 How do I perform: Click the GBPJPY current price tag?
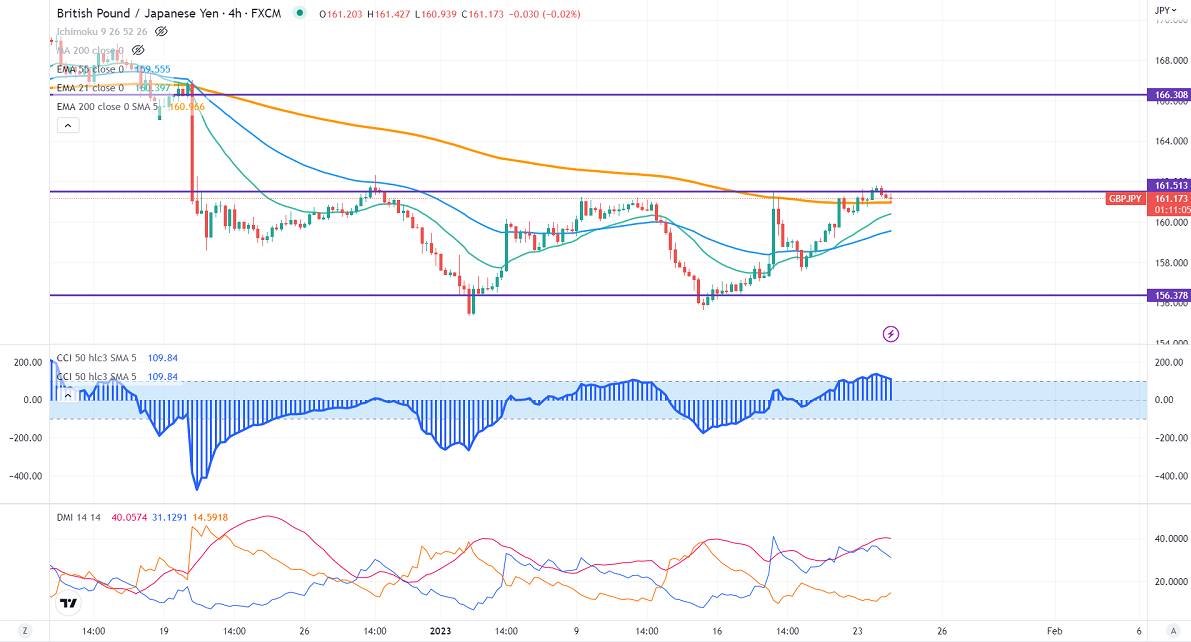point(1125,199)
